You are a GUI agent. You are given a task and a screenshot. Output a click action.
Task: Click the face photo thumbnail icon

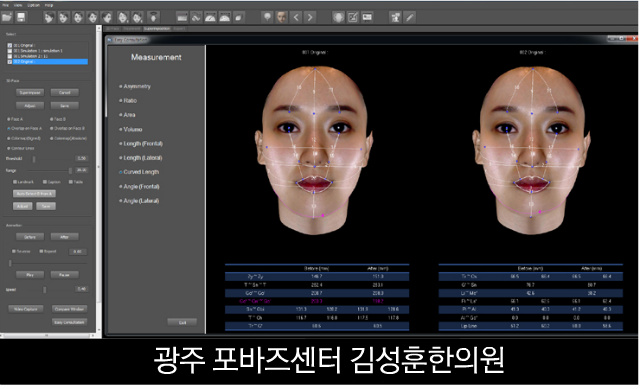282,17
